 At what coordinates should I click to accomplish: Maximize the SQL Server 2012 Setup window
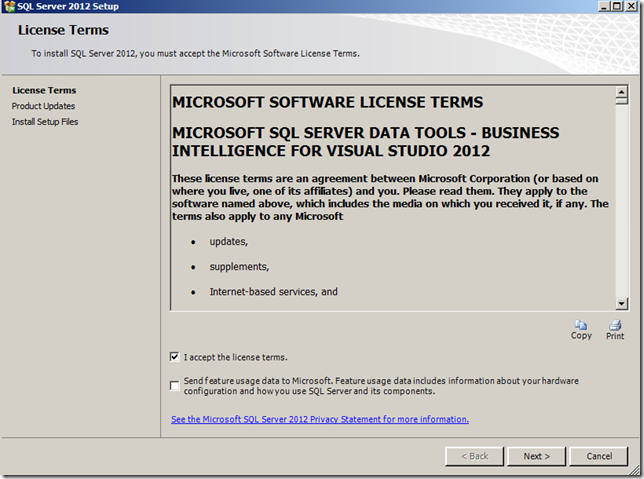[x=618, y=6]
